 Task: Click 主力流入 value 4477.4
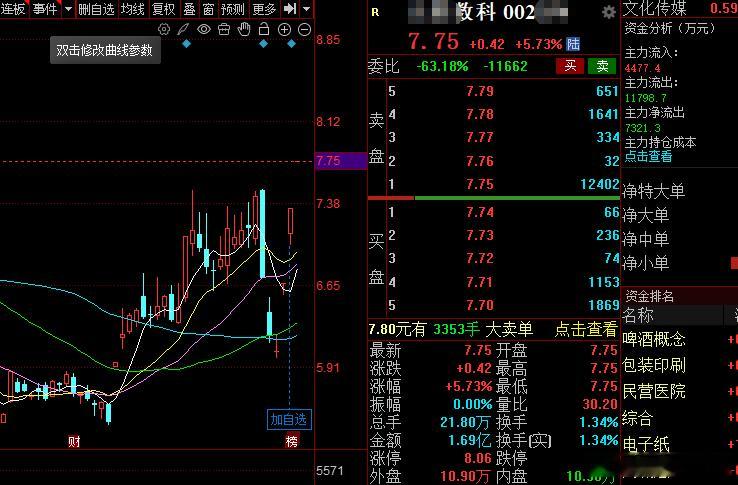point(642,68)
